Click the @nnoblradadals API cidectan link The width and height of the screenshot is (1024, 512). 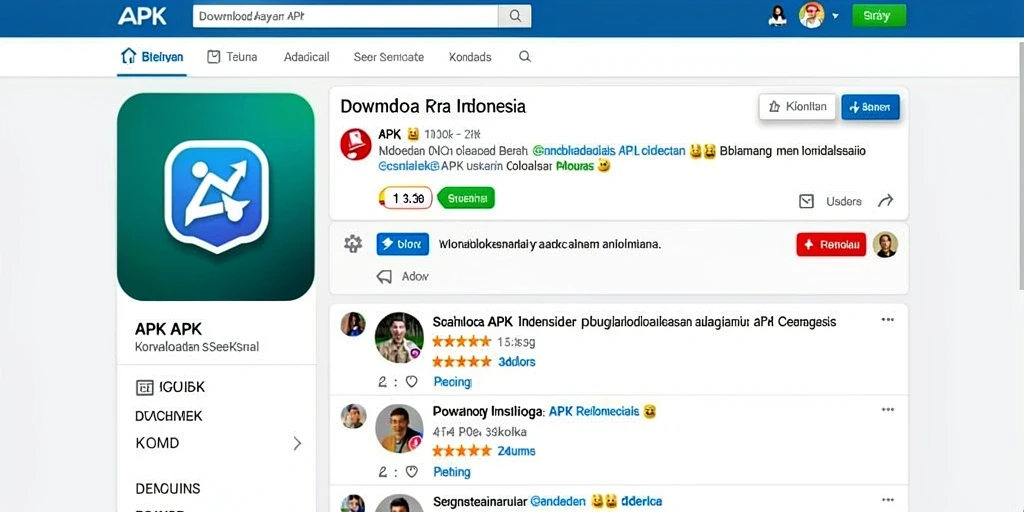(609, 151)
